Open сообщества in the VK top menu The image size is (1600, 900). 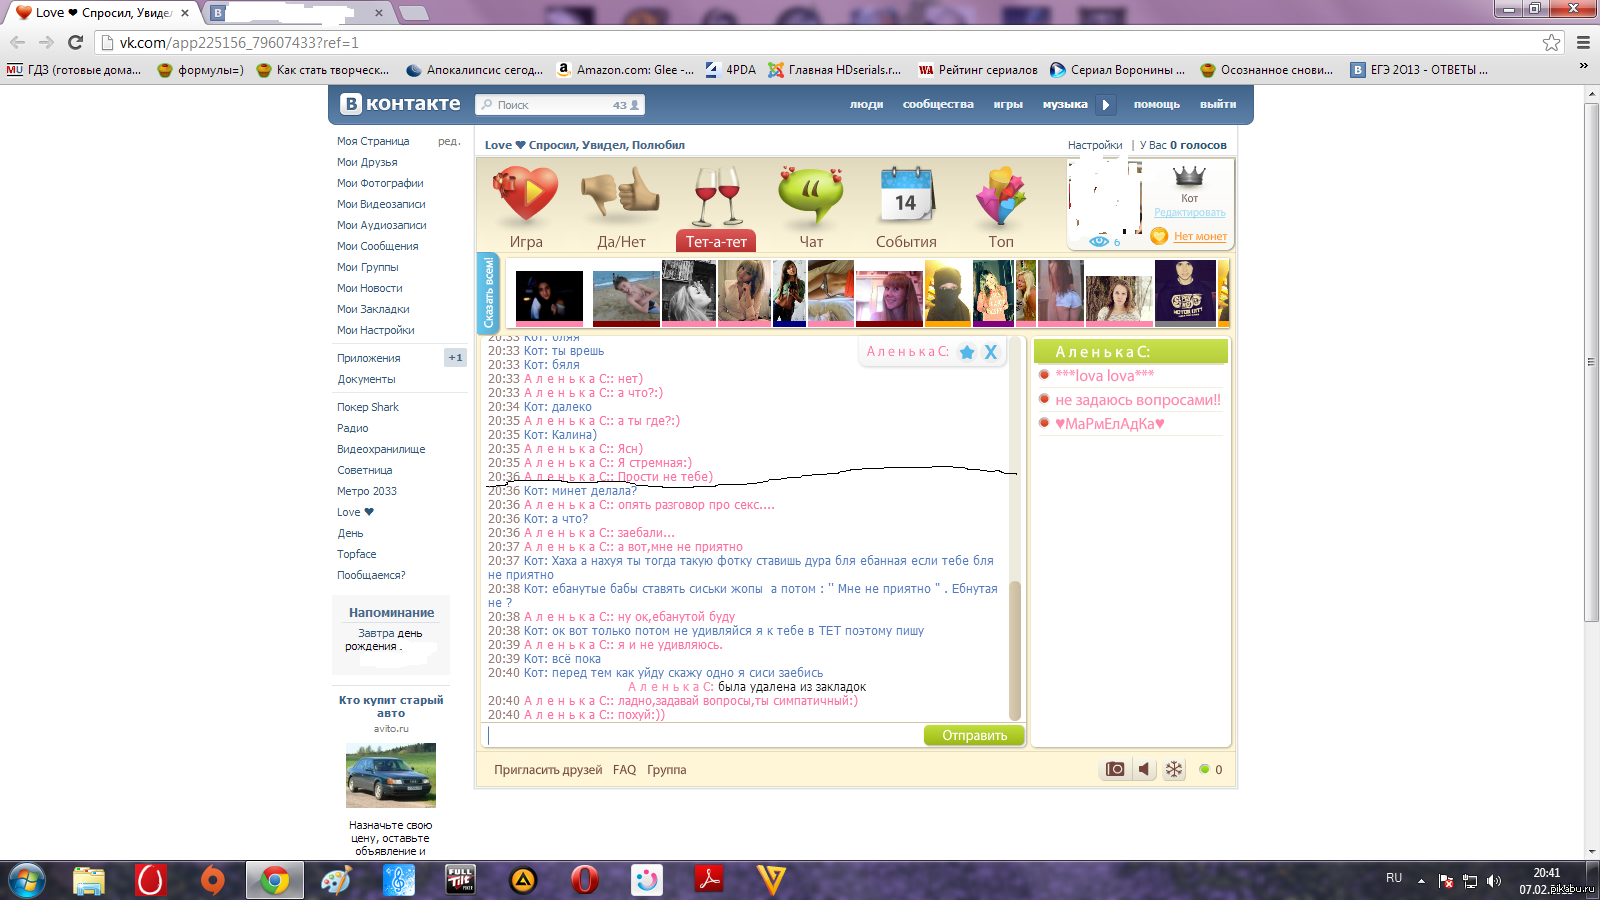coord(937,104)
